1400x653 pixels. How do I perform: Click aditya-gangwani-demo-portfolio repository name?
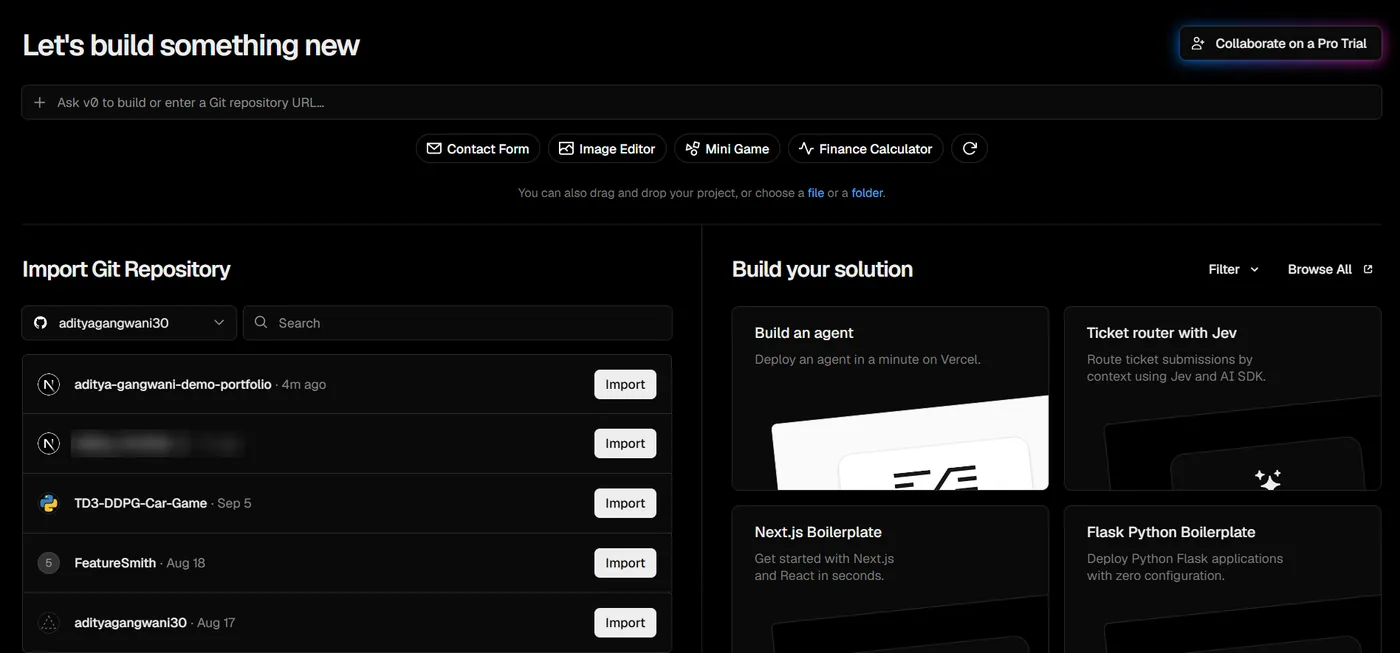[172, 384]
